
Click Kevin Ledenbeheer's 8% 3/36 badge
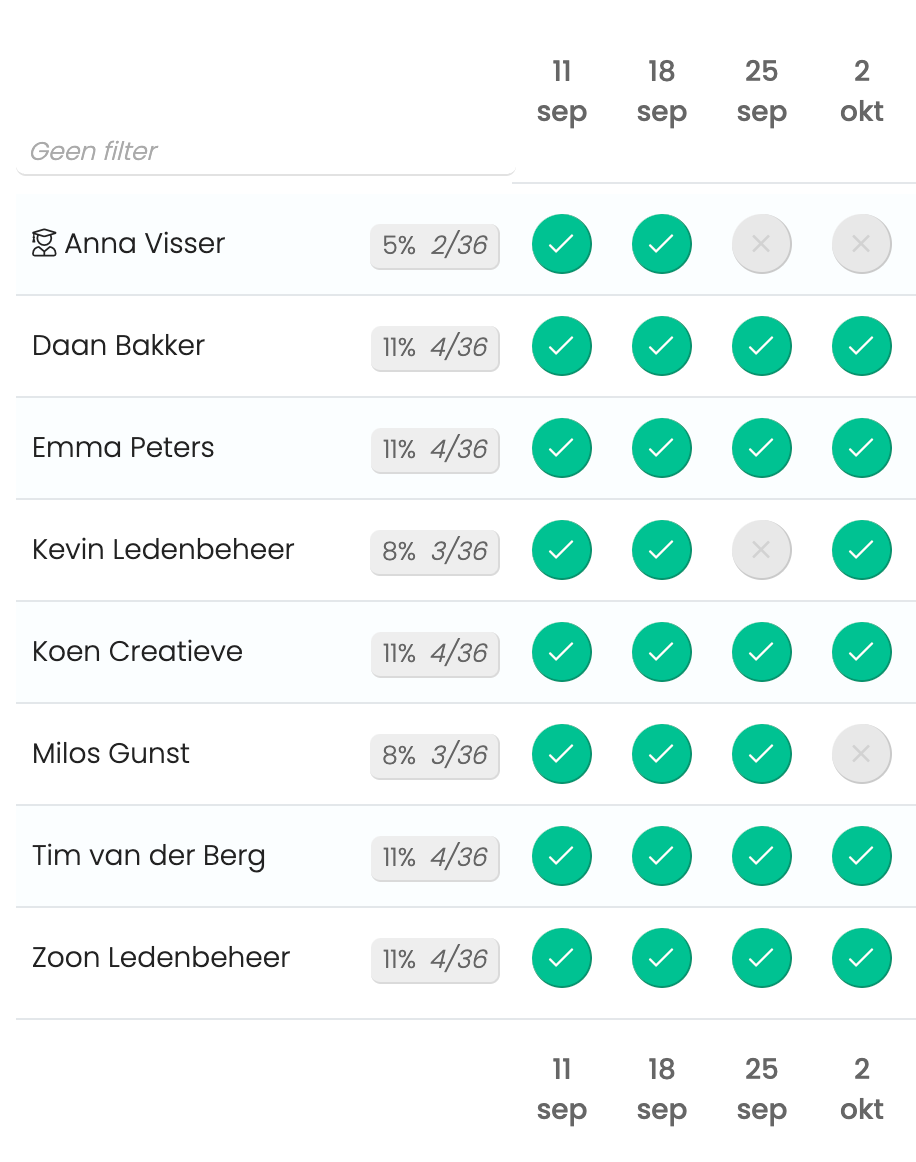[435, 551]
